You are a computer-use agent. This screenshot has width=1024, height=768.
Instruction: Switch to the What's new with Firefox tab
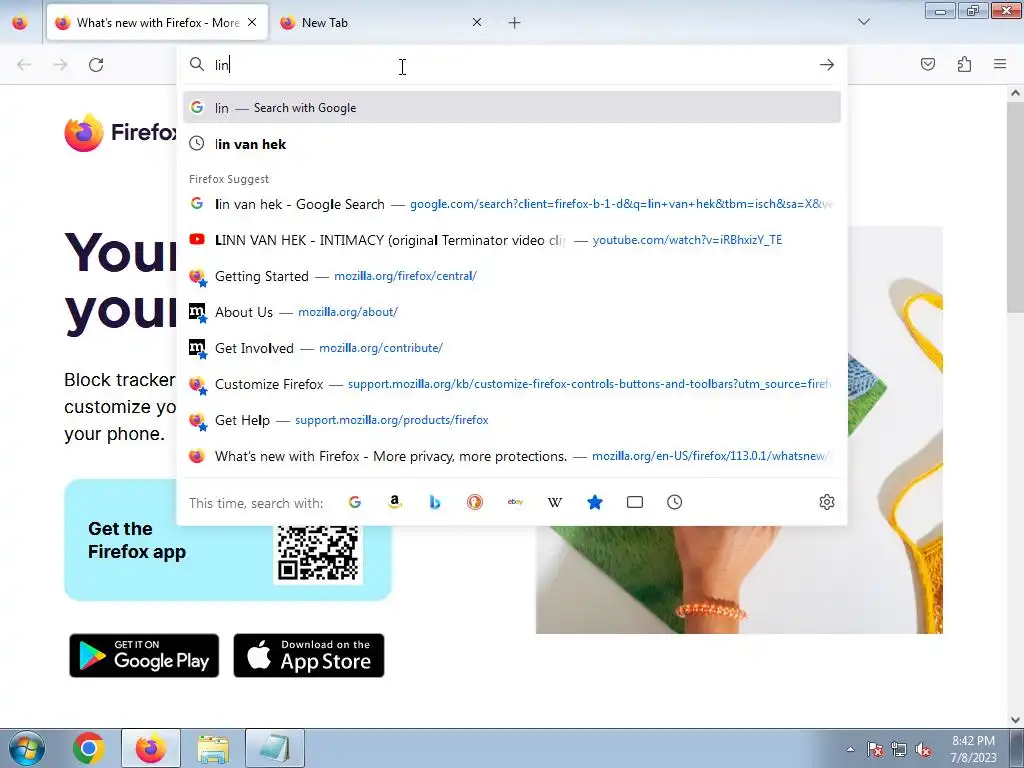[x=157, y=23]
